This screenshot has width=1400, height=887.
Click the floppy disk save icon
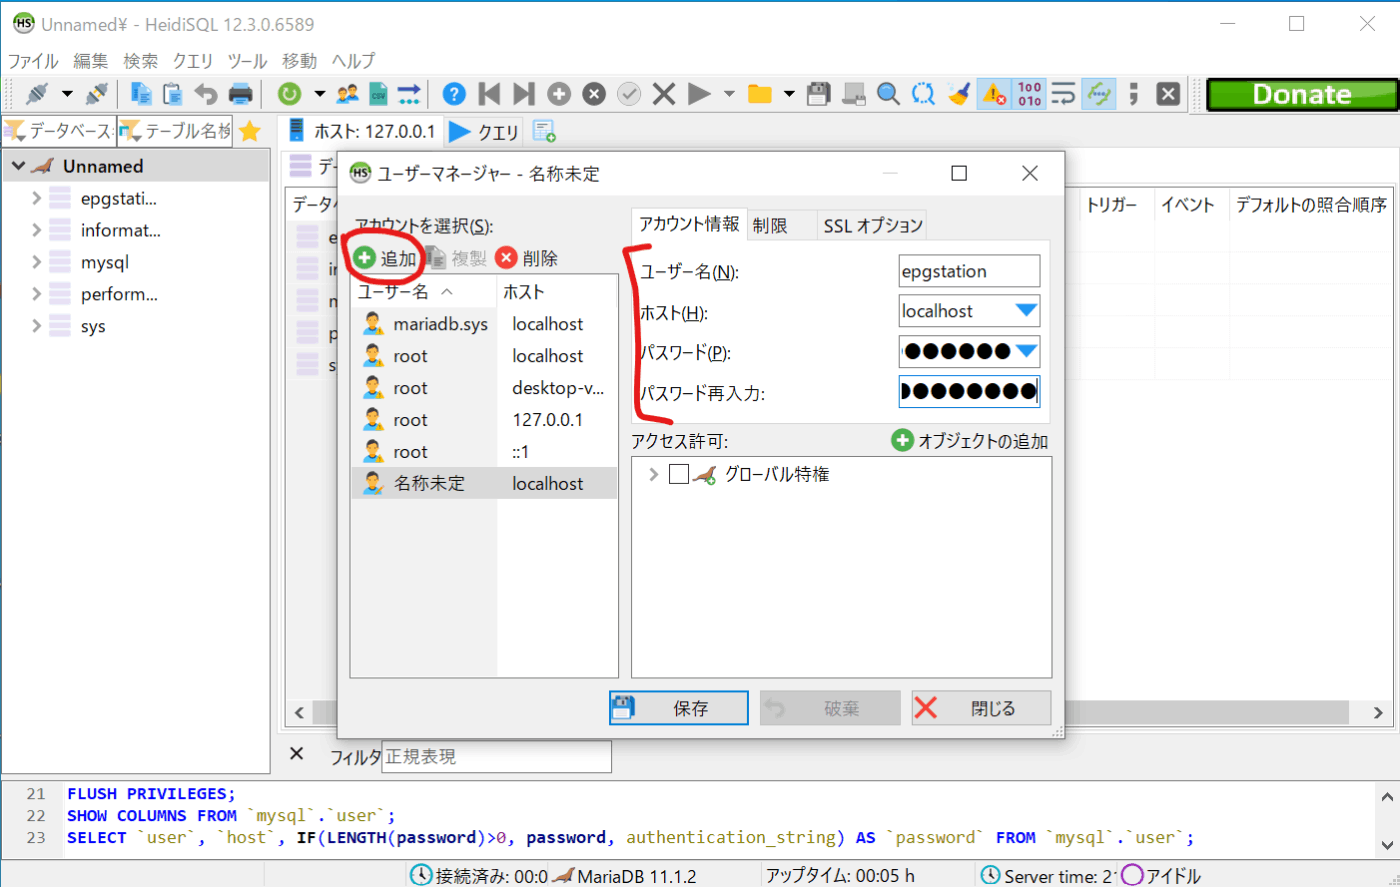click(x=819, y=94)
